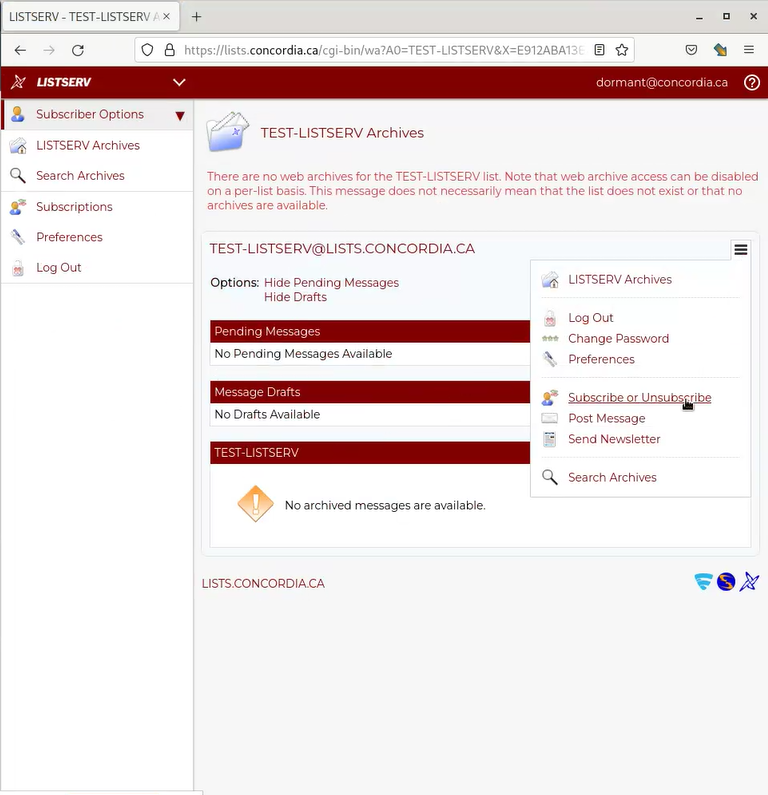Select the LISTSERV - TEST-LISTSERV browser tab
768x795 pixels.
(x=90, y=17)
